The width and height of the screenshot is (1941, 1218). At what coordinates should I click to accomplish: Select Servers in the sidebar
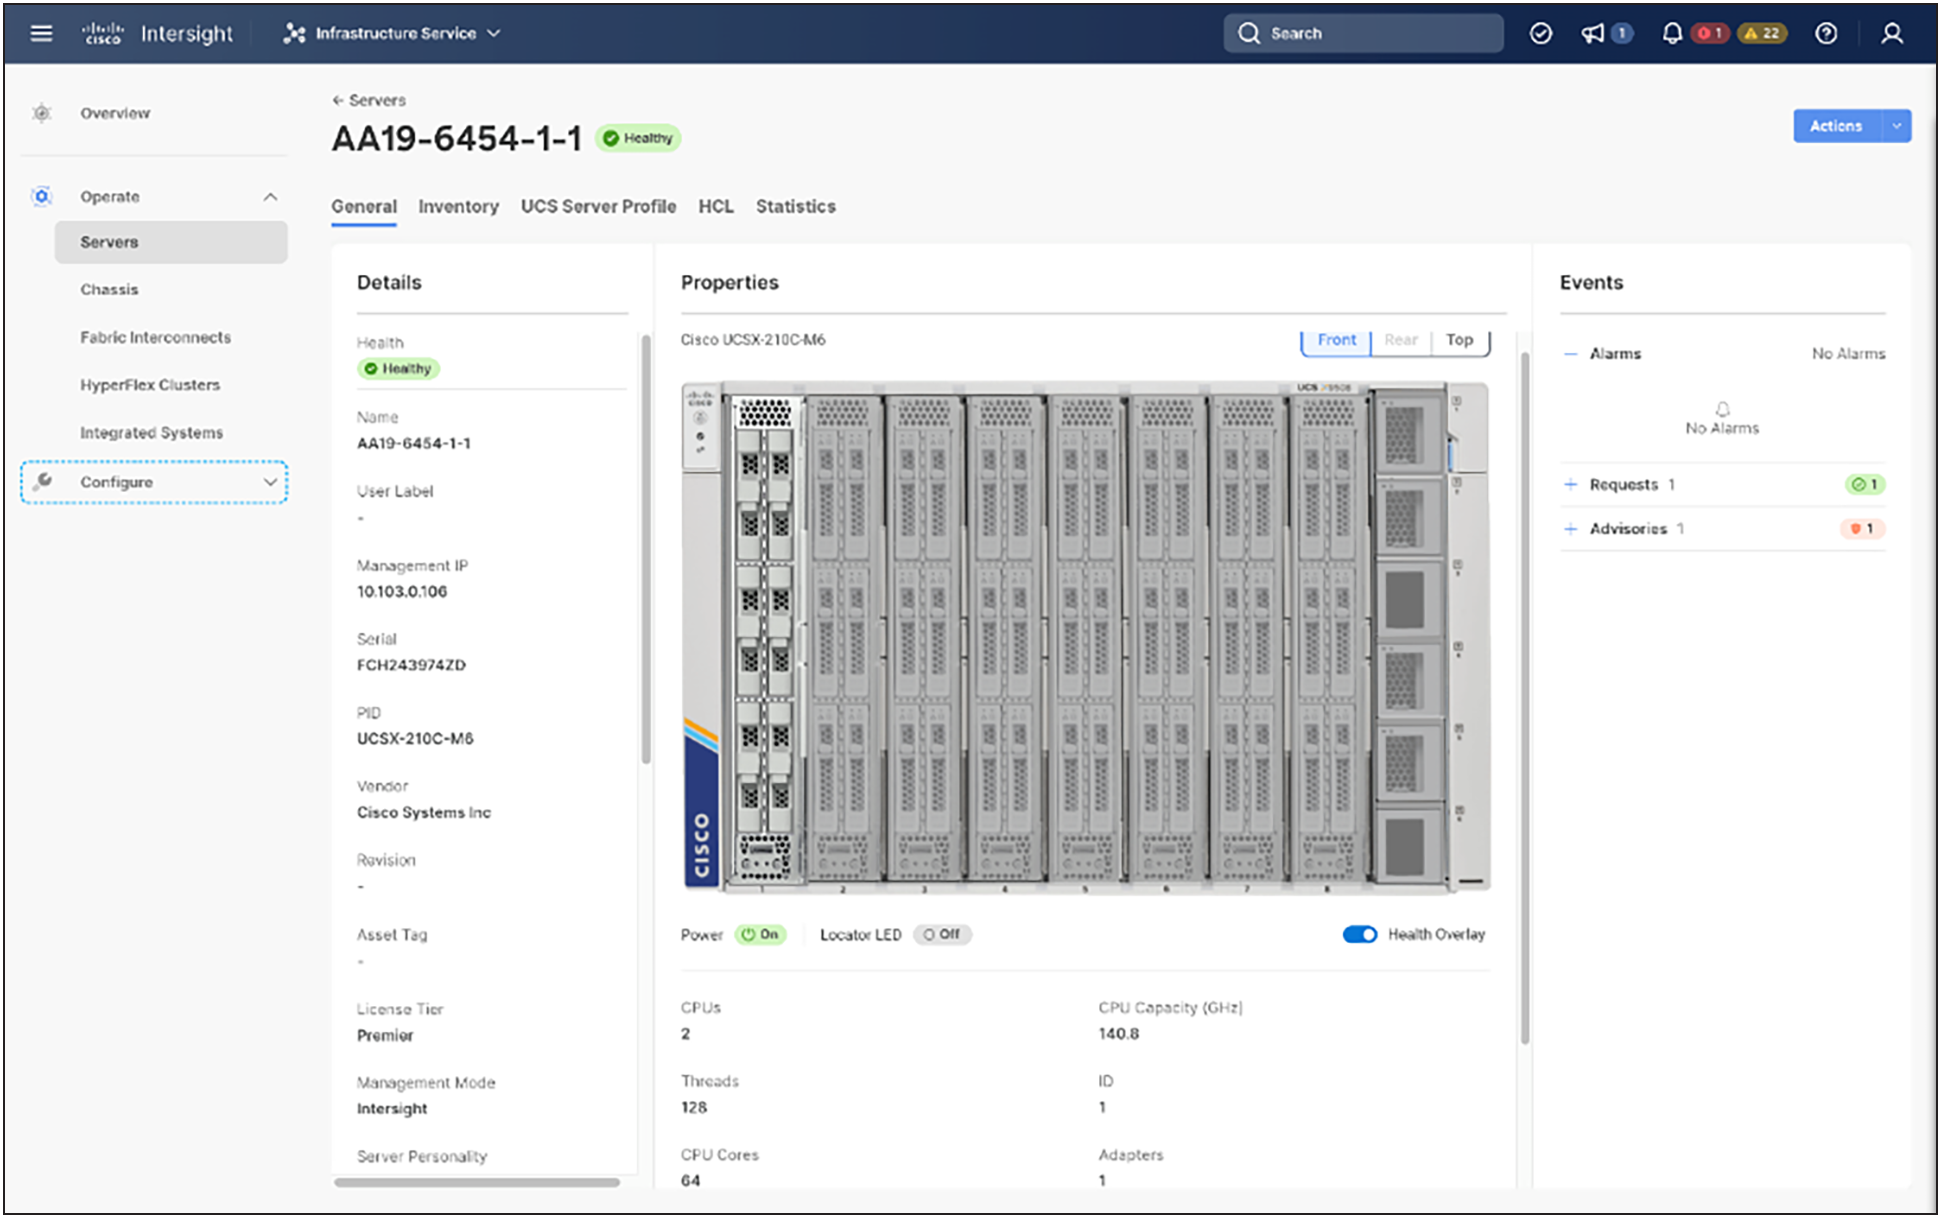point(171,242)
